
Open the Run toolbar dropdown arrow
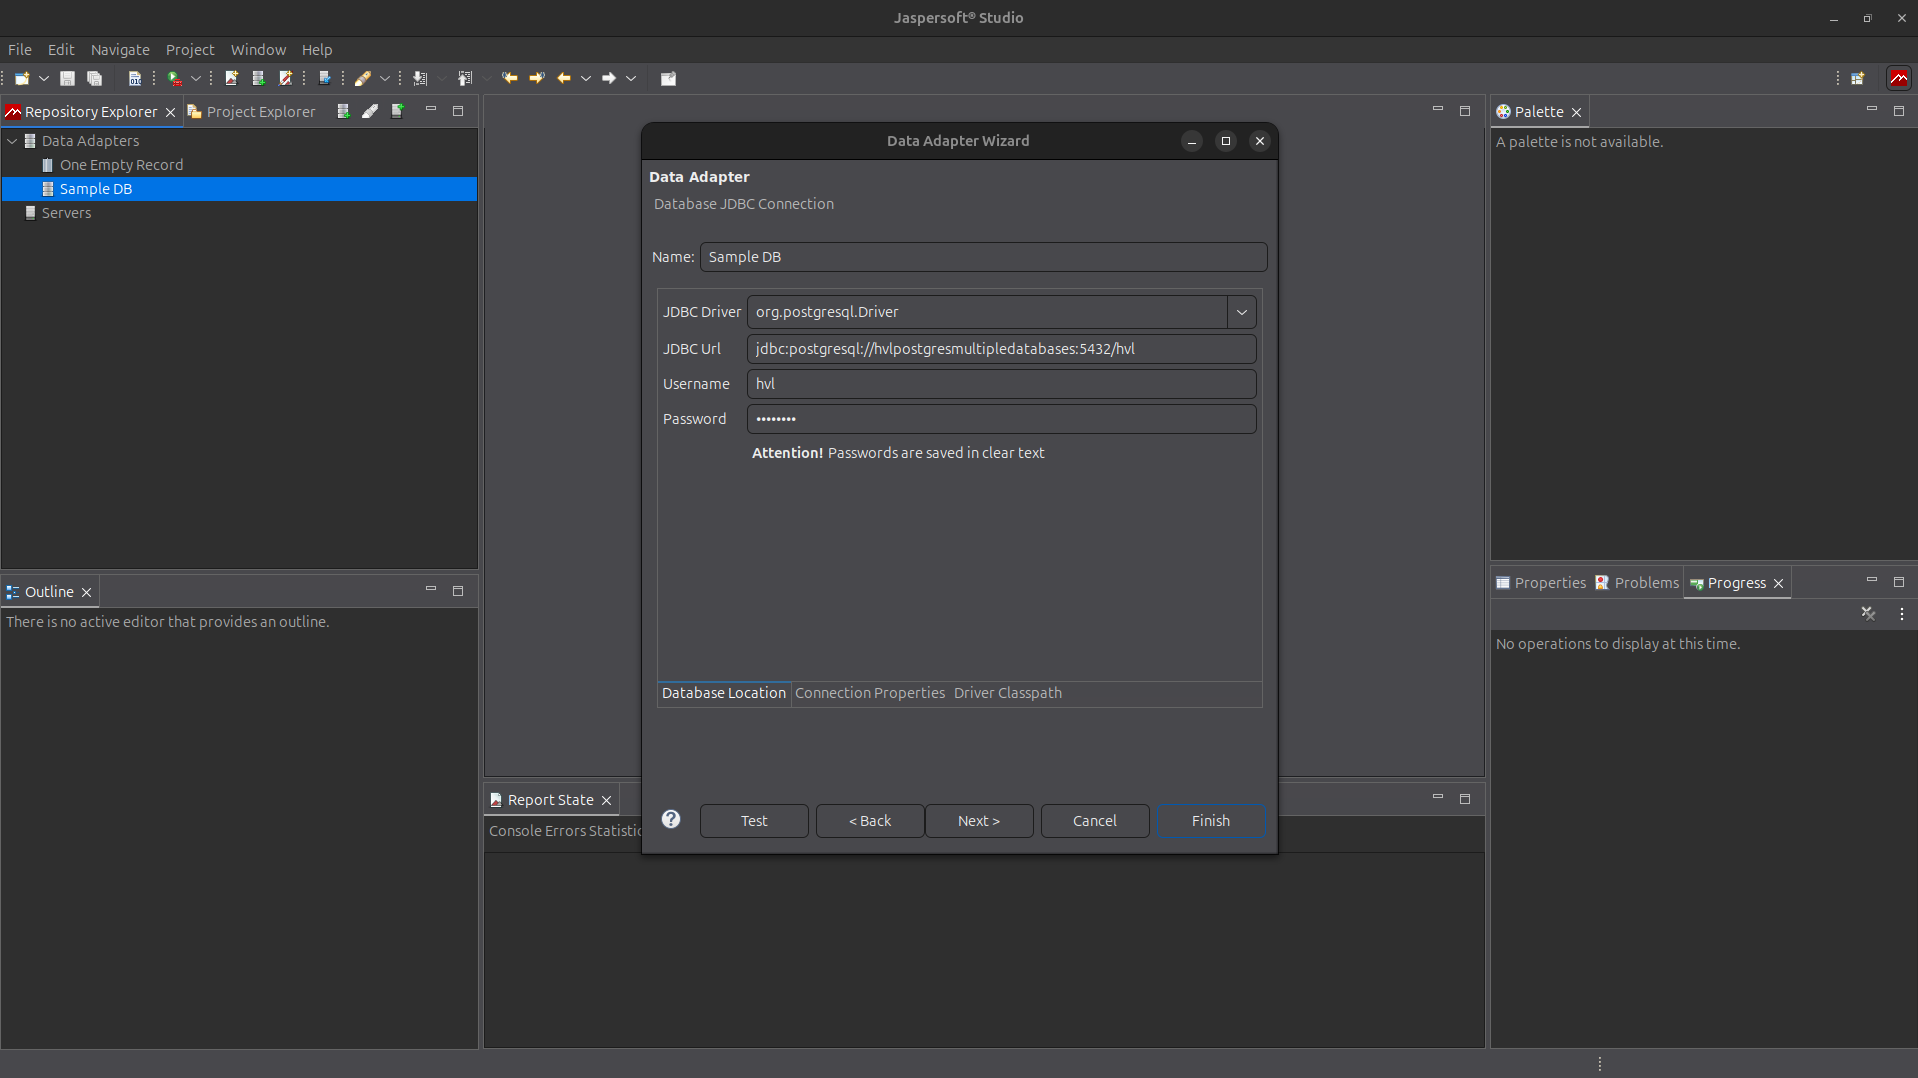[196, 78]
